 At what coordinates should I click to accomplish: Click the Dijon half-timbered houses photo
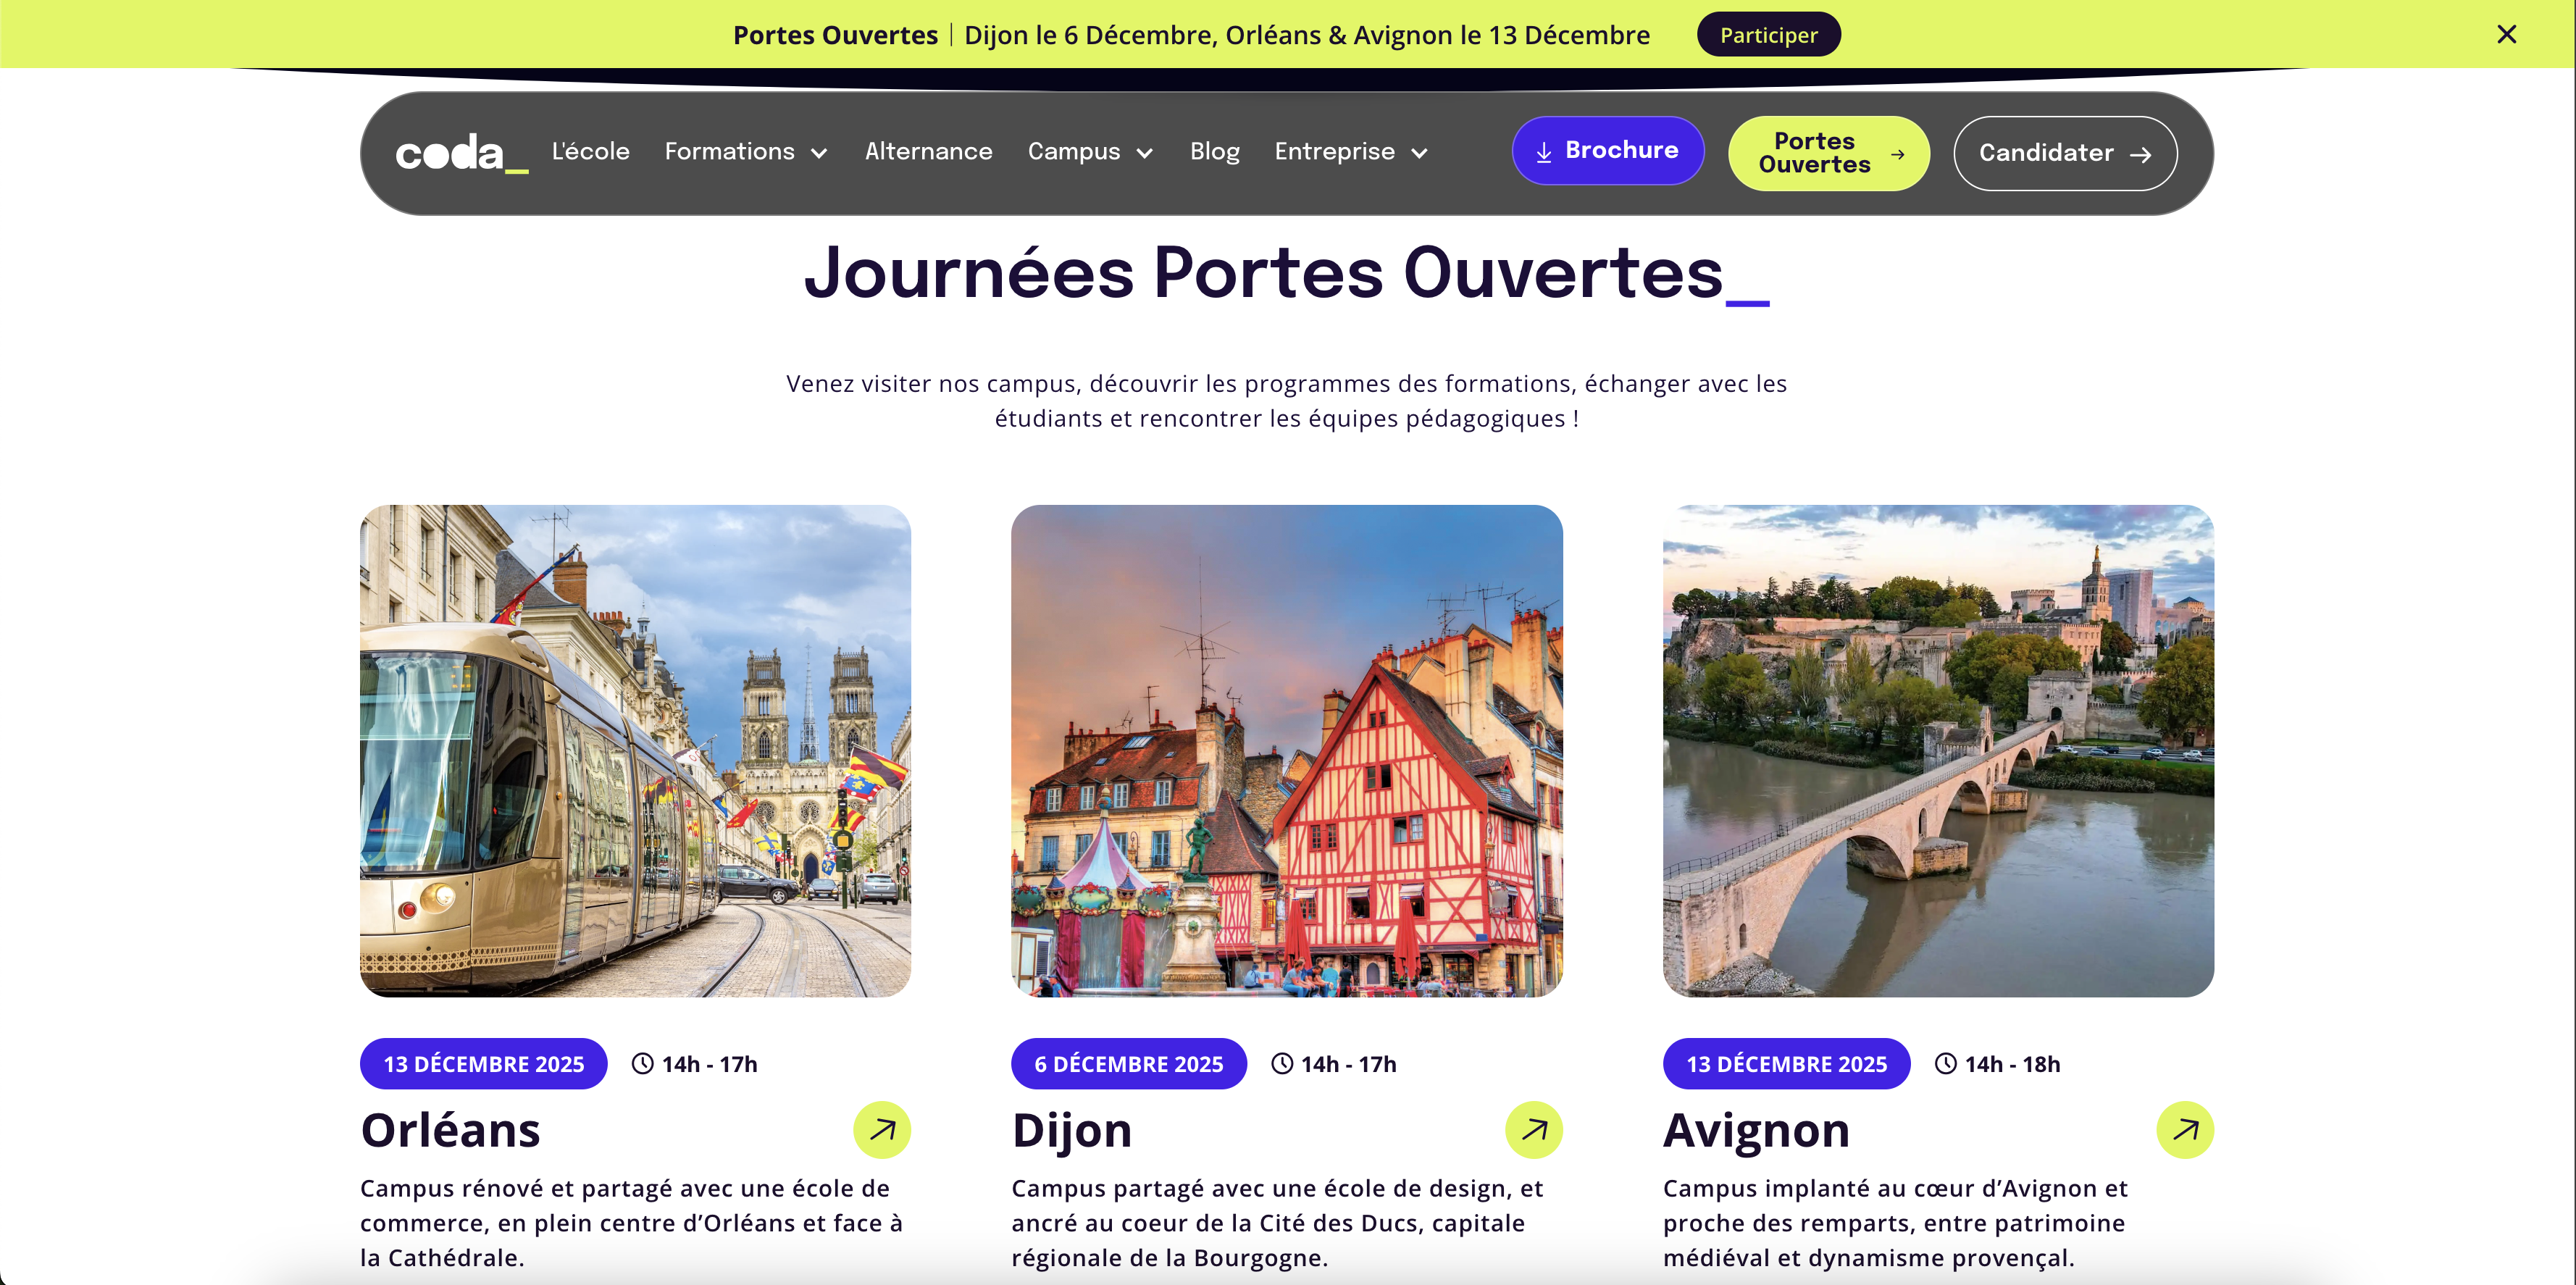(x=1286, y=751)
